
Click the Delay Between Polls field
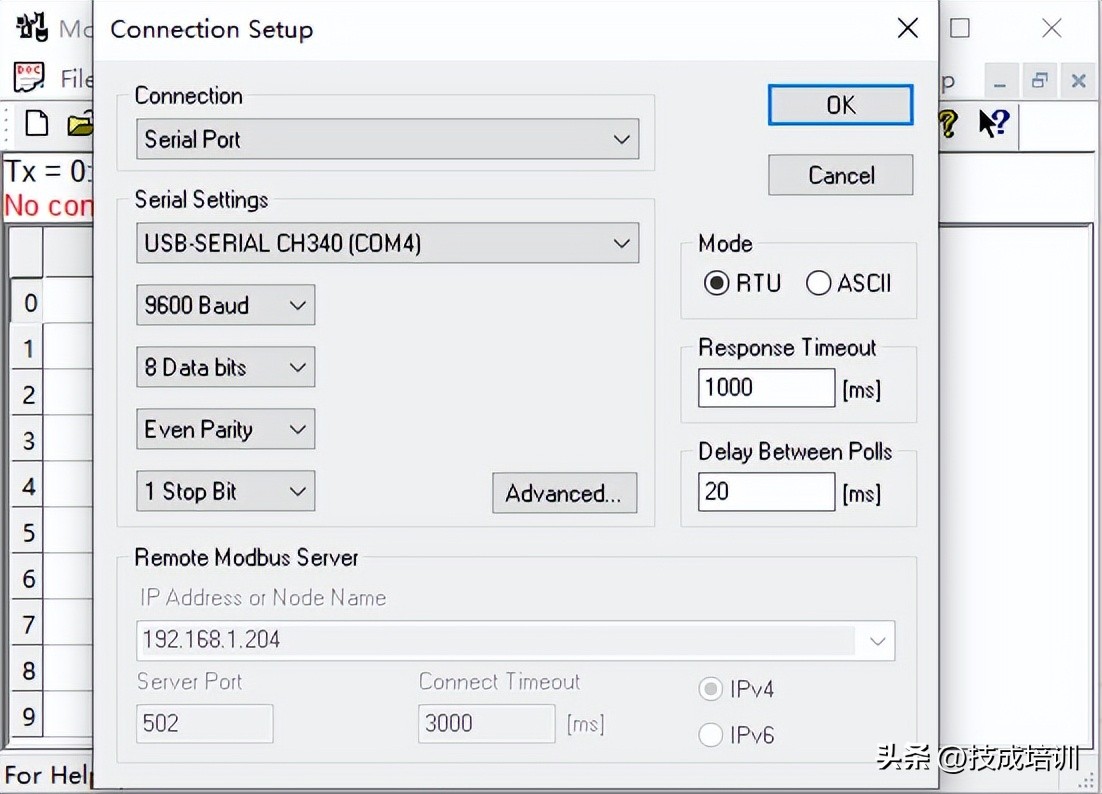point(766,491)
